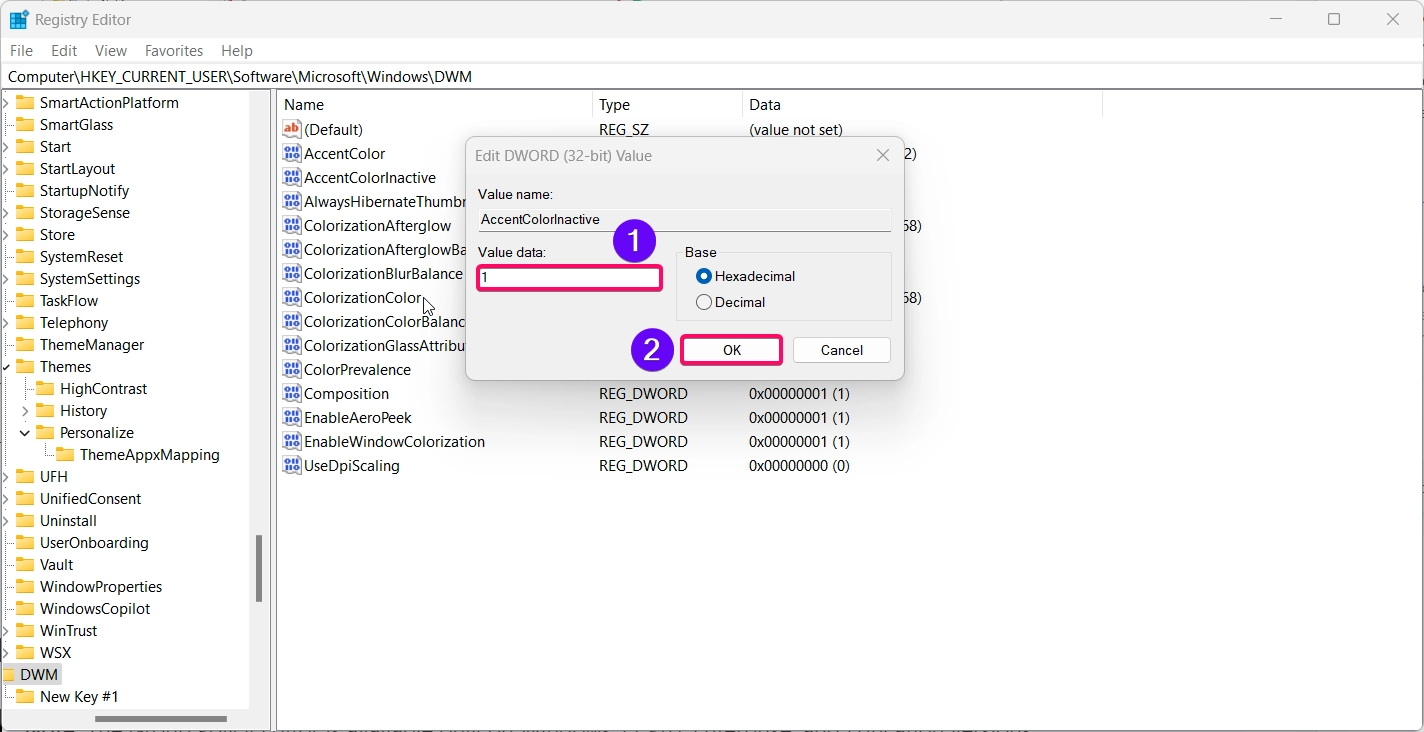Click the tree pane horizontal scrollbar thumb
The image size is (1424, 732).
(161, 719)
